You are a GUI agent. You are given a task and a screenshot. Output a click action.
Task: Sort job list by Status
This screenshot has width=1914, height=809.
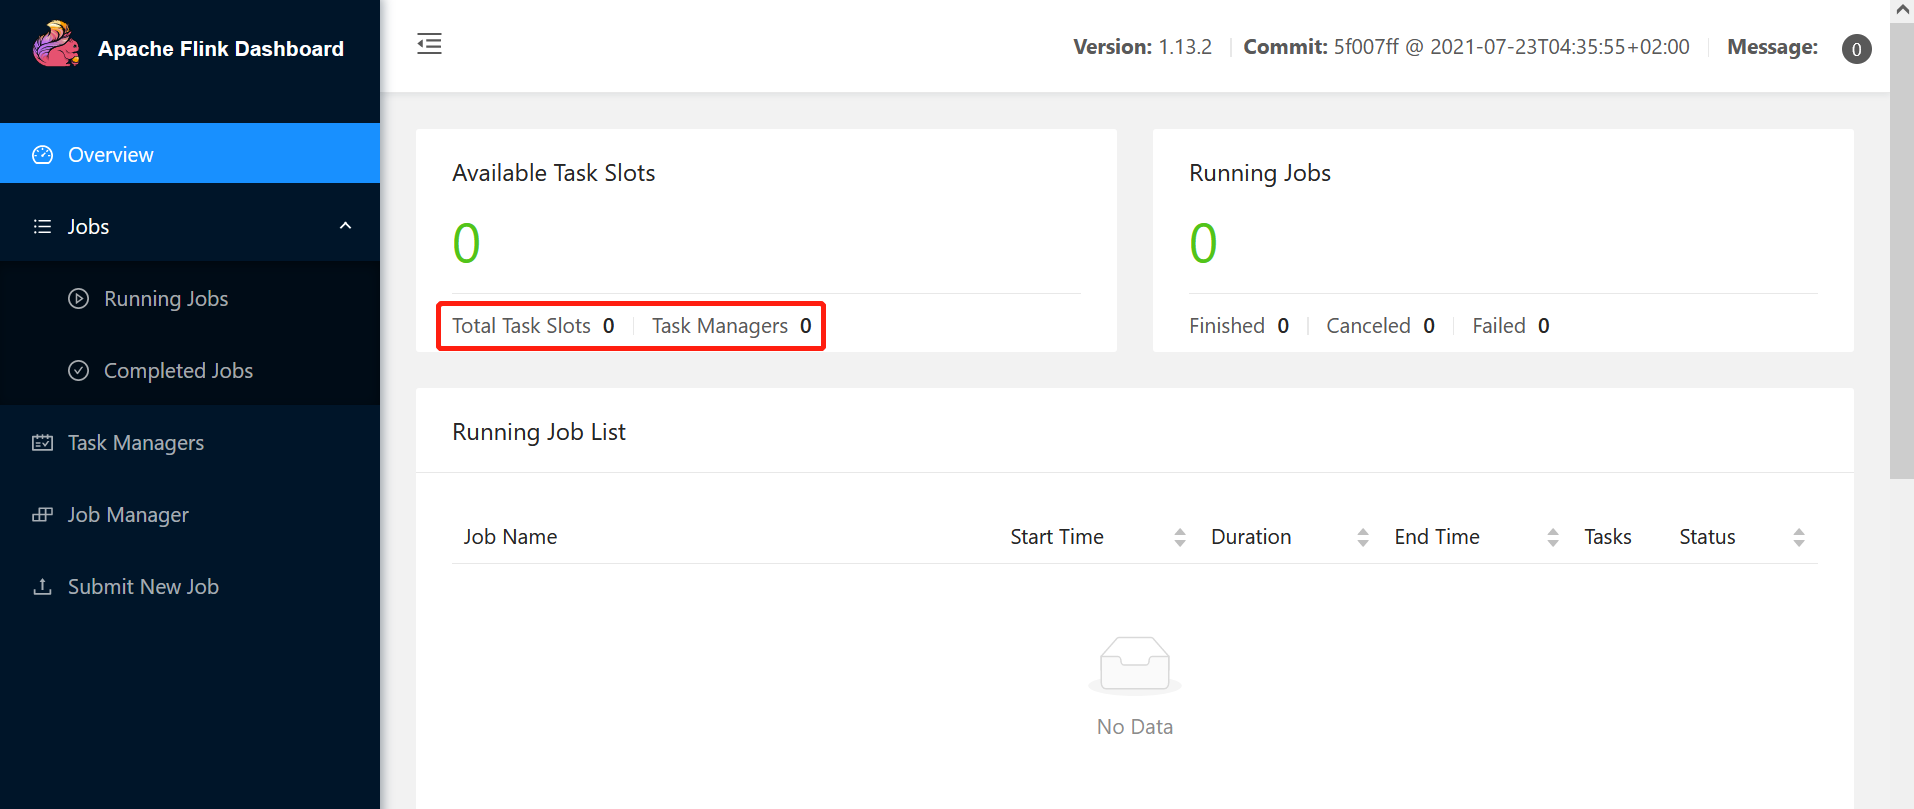1798,537
